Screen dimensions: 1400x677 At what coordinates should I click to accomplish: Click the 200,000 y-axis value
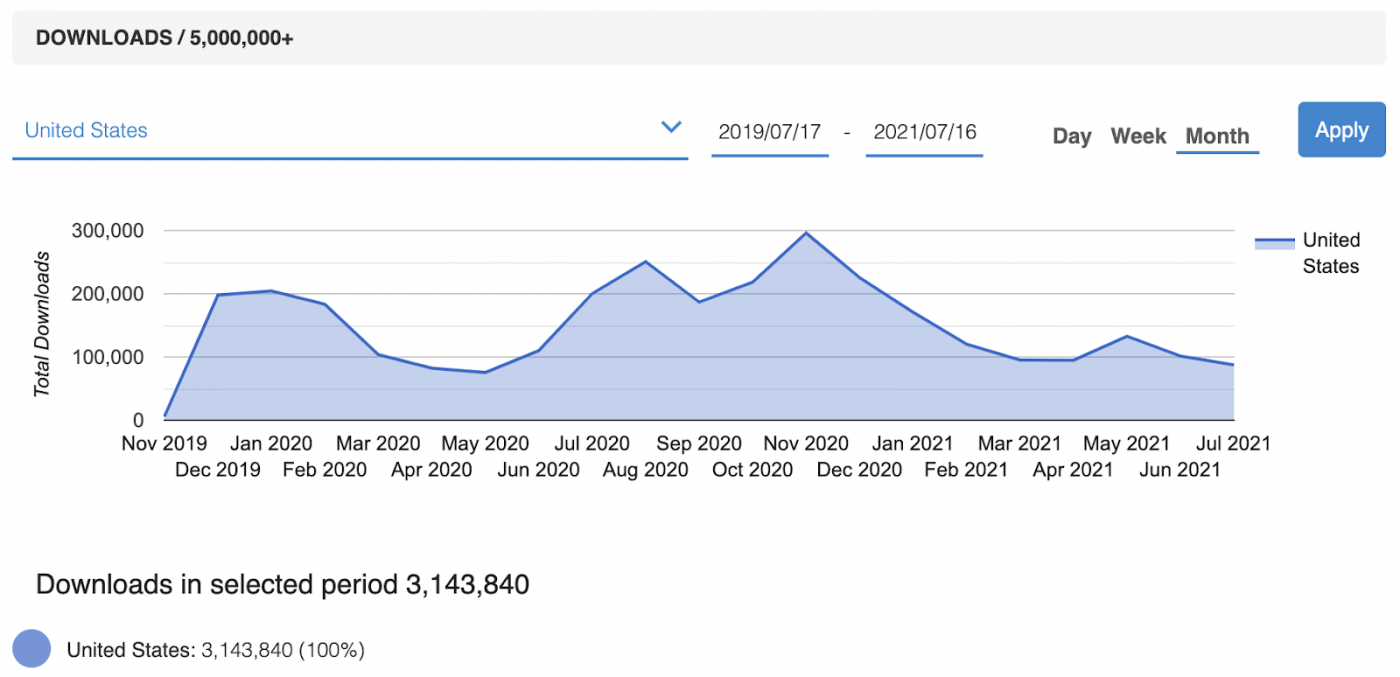[108, 294]
